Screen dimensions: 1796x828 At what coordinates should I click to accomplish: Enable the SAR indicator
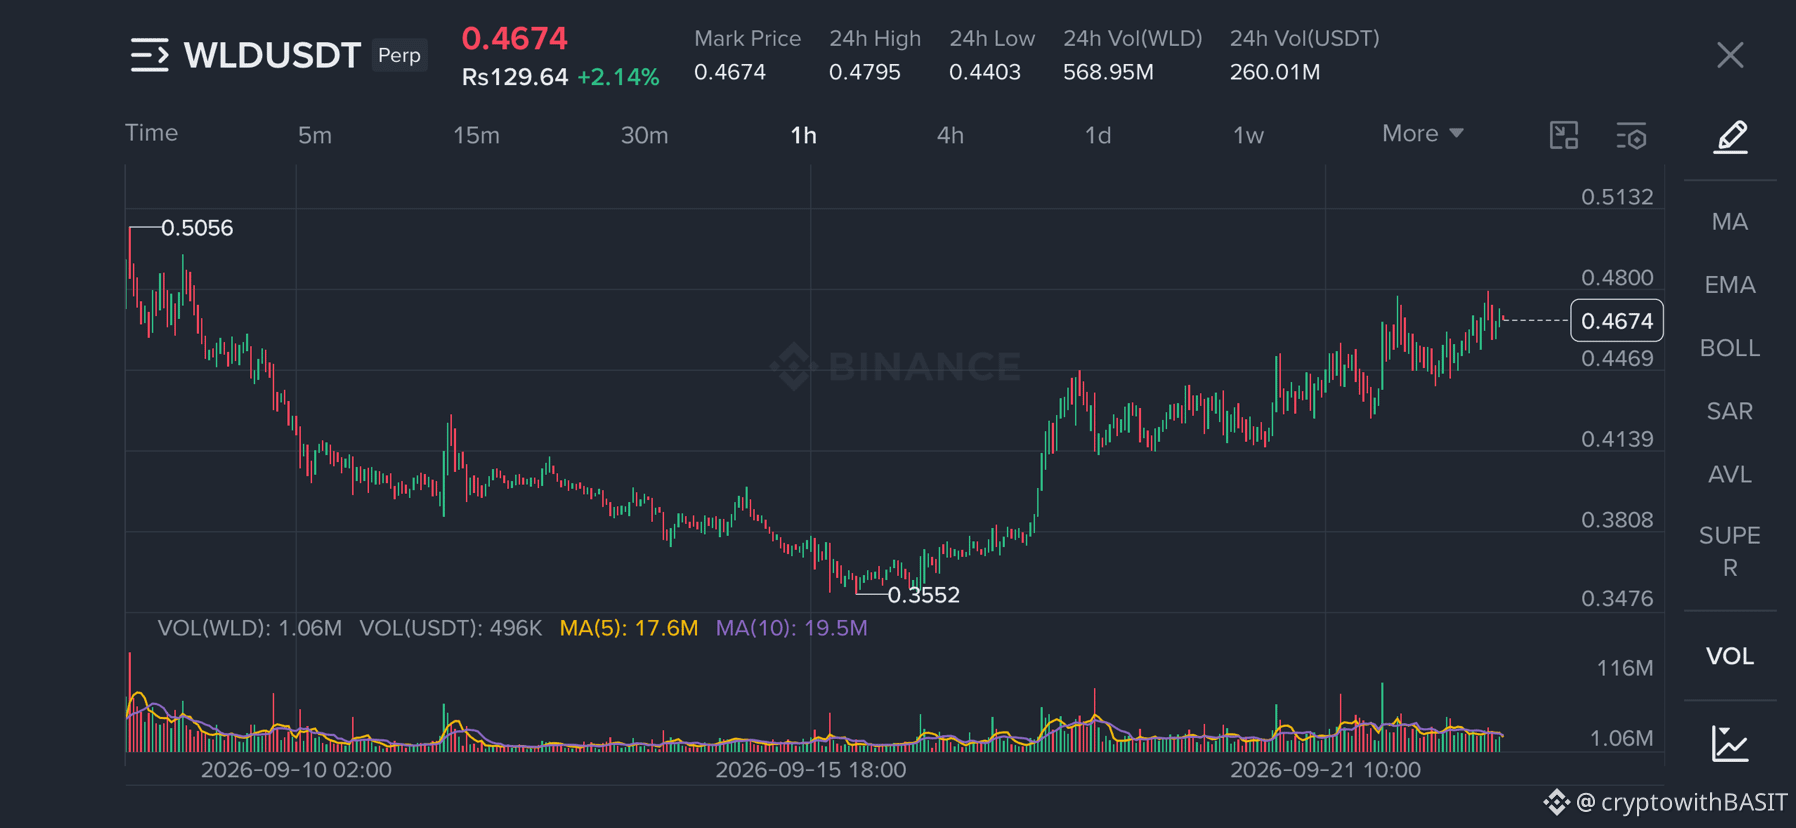coord(1730,411)
